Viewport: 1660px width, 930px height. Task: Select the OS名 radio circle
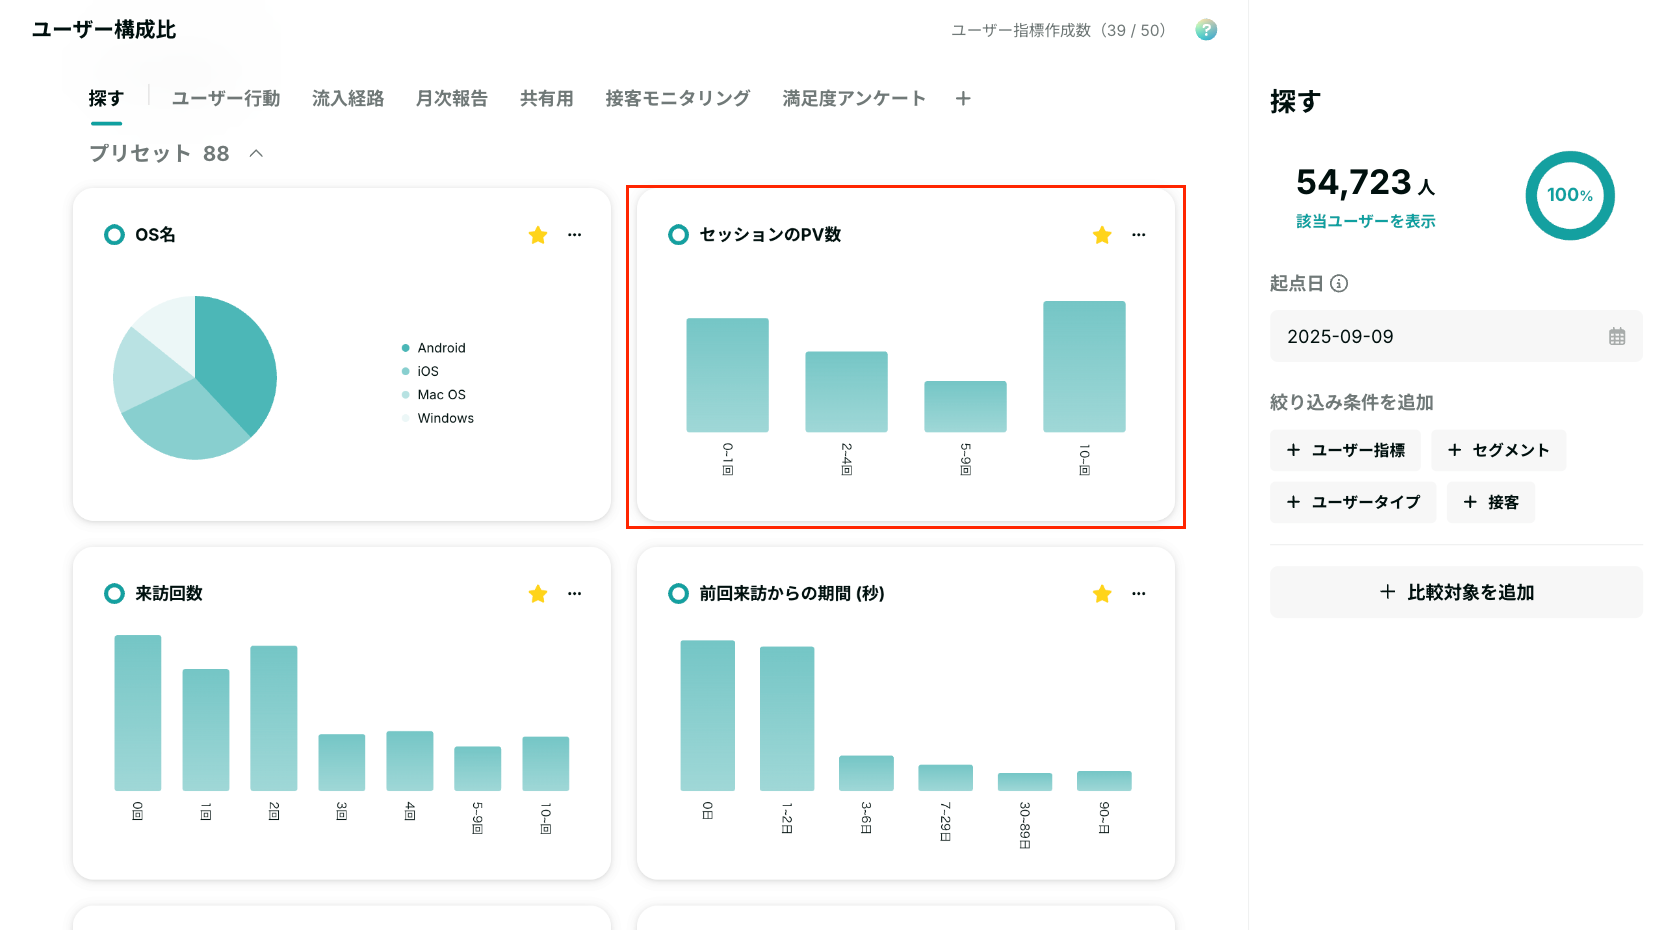[114, 235]
